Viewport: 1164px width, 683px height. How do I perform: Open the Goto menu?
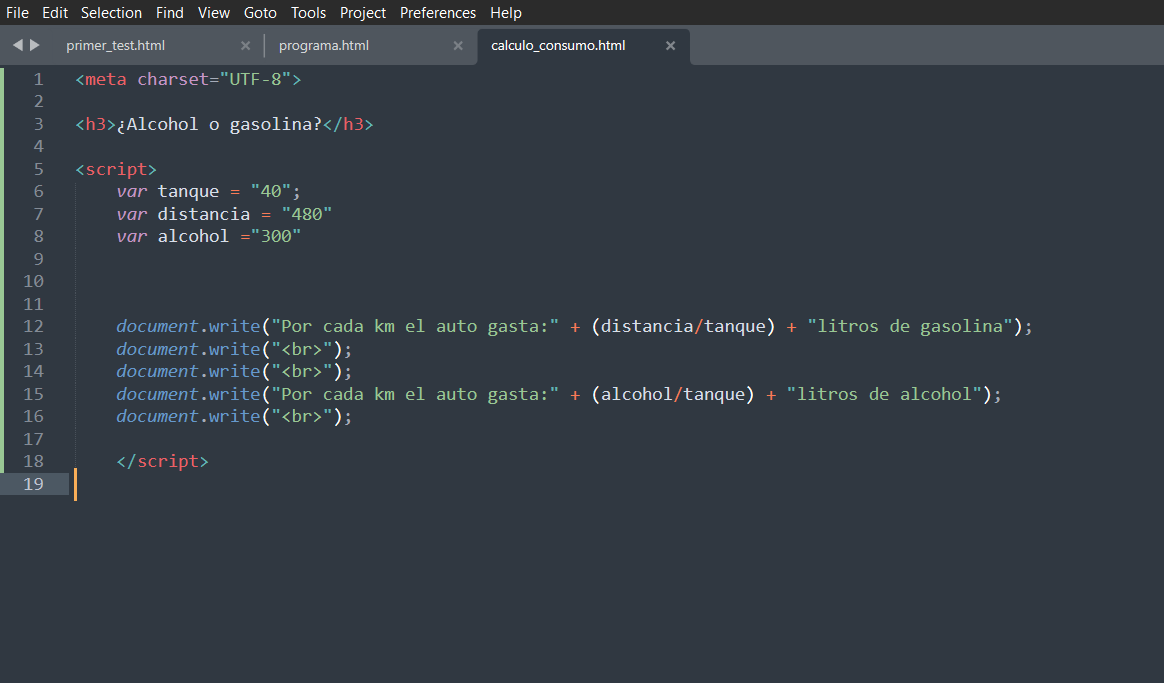click(x=260, y=13)
